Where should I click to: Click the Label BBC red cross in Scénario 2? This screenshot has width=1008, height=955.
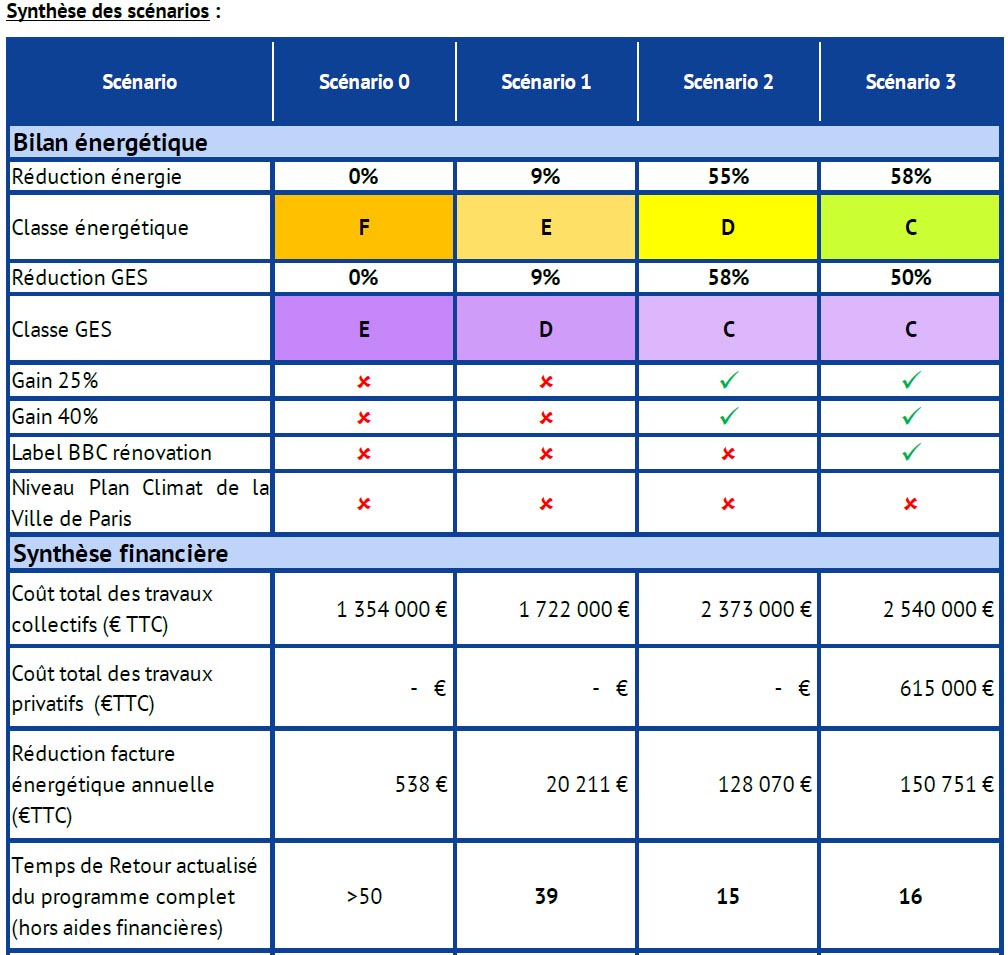(728, 453)
